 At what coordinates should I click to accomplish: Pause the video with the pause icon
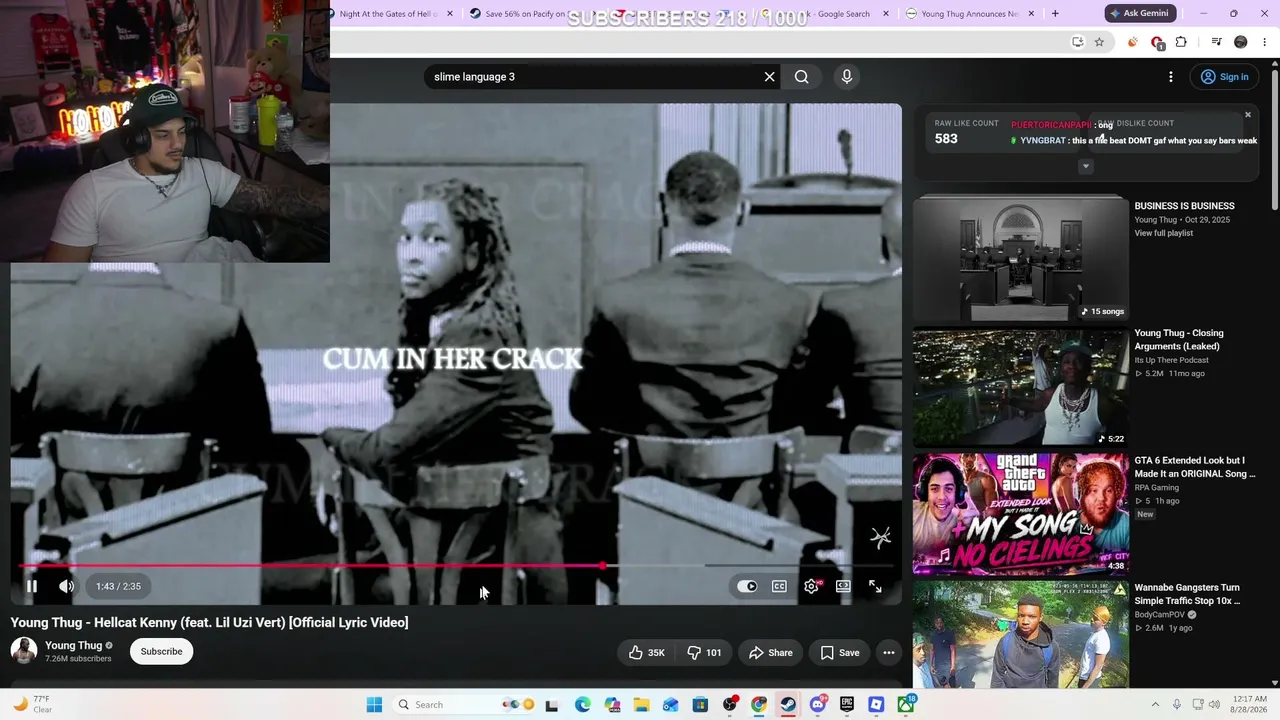(x=31, y=586)
